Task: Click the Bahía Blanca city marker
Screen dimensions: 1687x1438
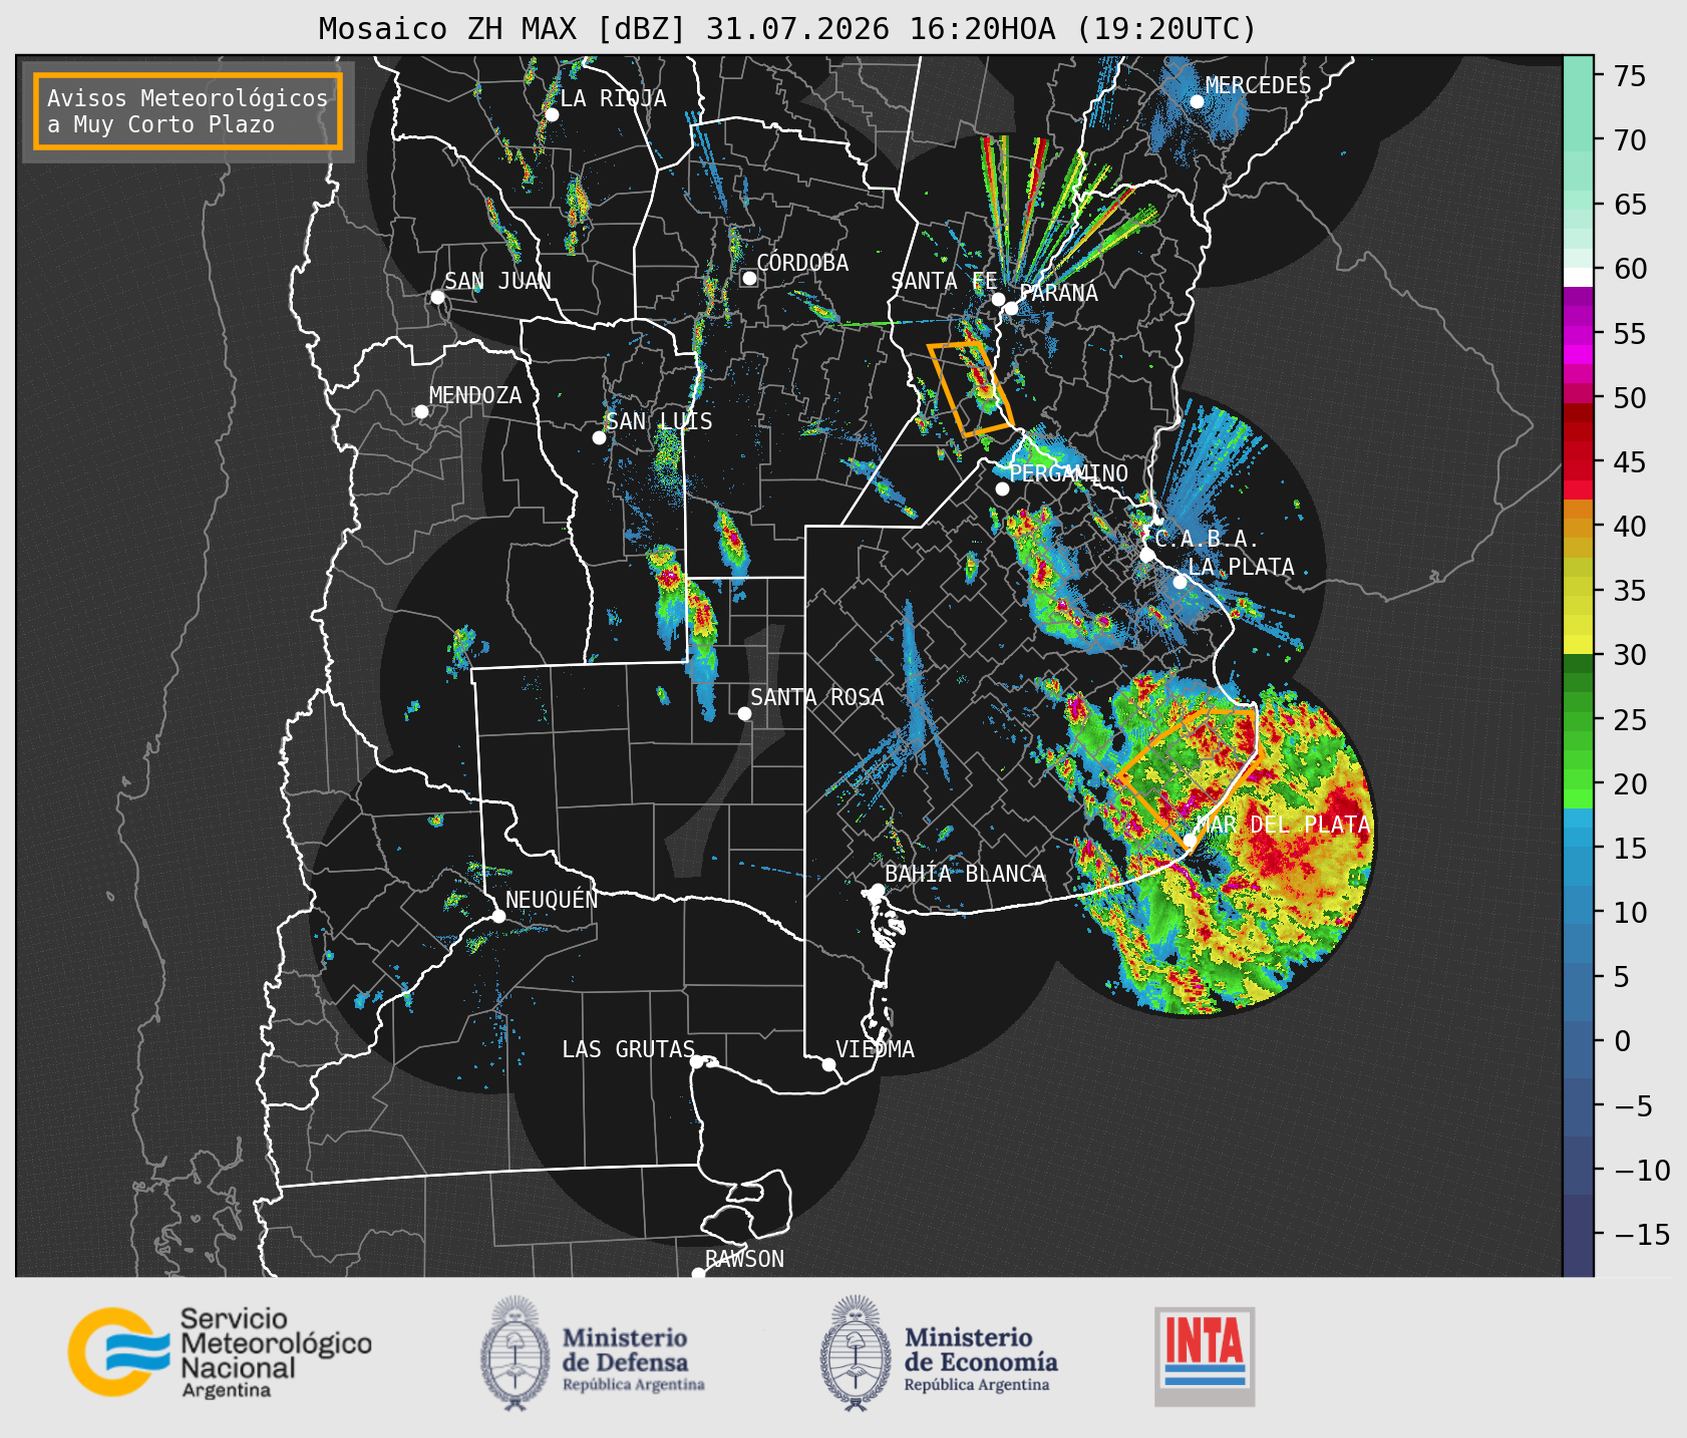Action: (877, 890)
